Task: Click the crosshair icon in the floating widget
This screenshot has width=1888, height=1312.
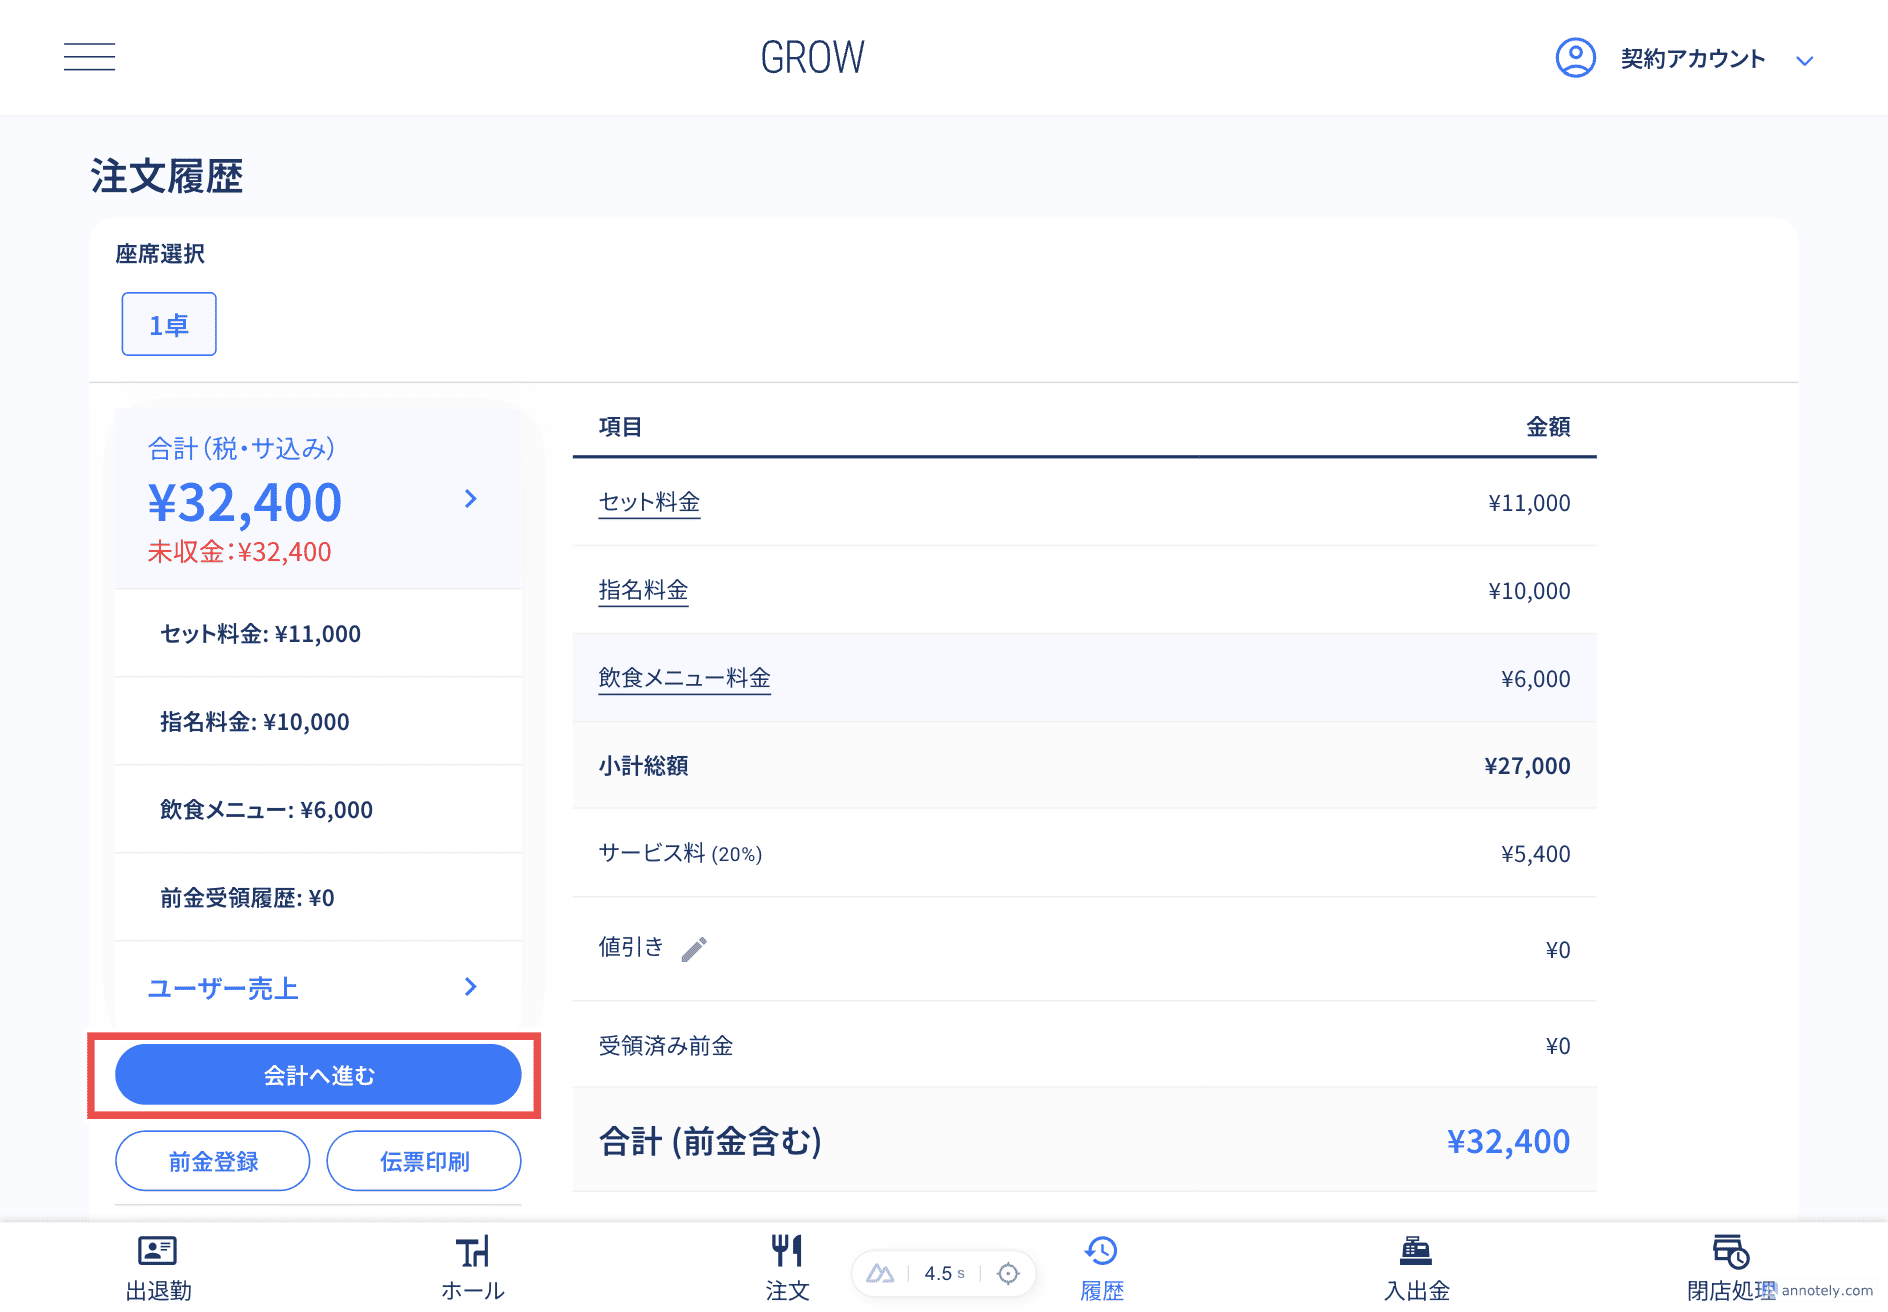Action: tap(1008, 1273)
